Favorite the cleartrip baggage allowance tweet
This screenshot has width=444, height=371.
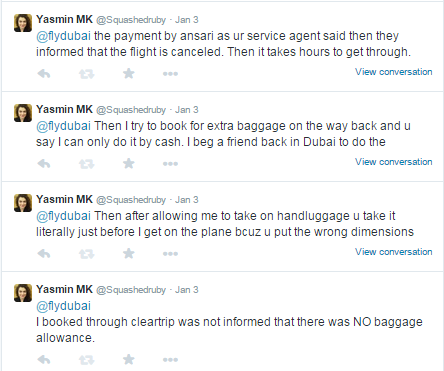point(129,359)
